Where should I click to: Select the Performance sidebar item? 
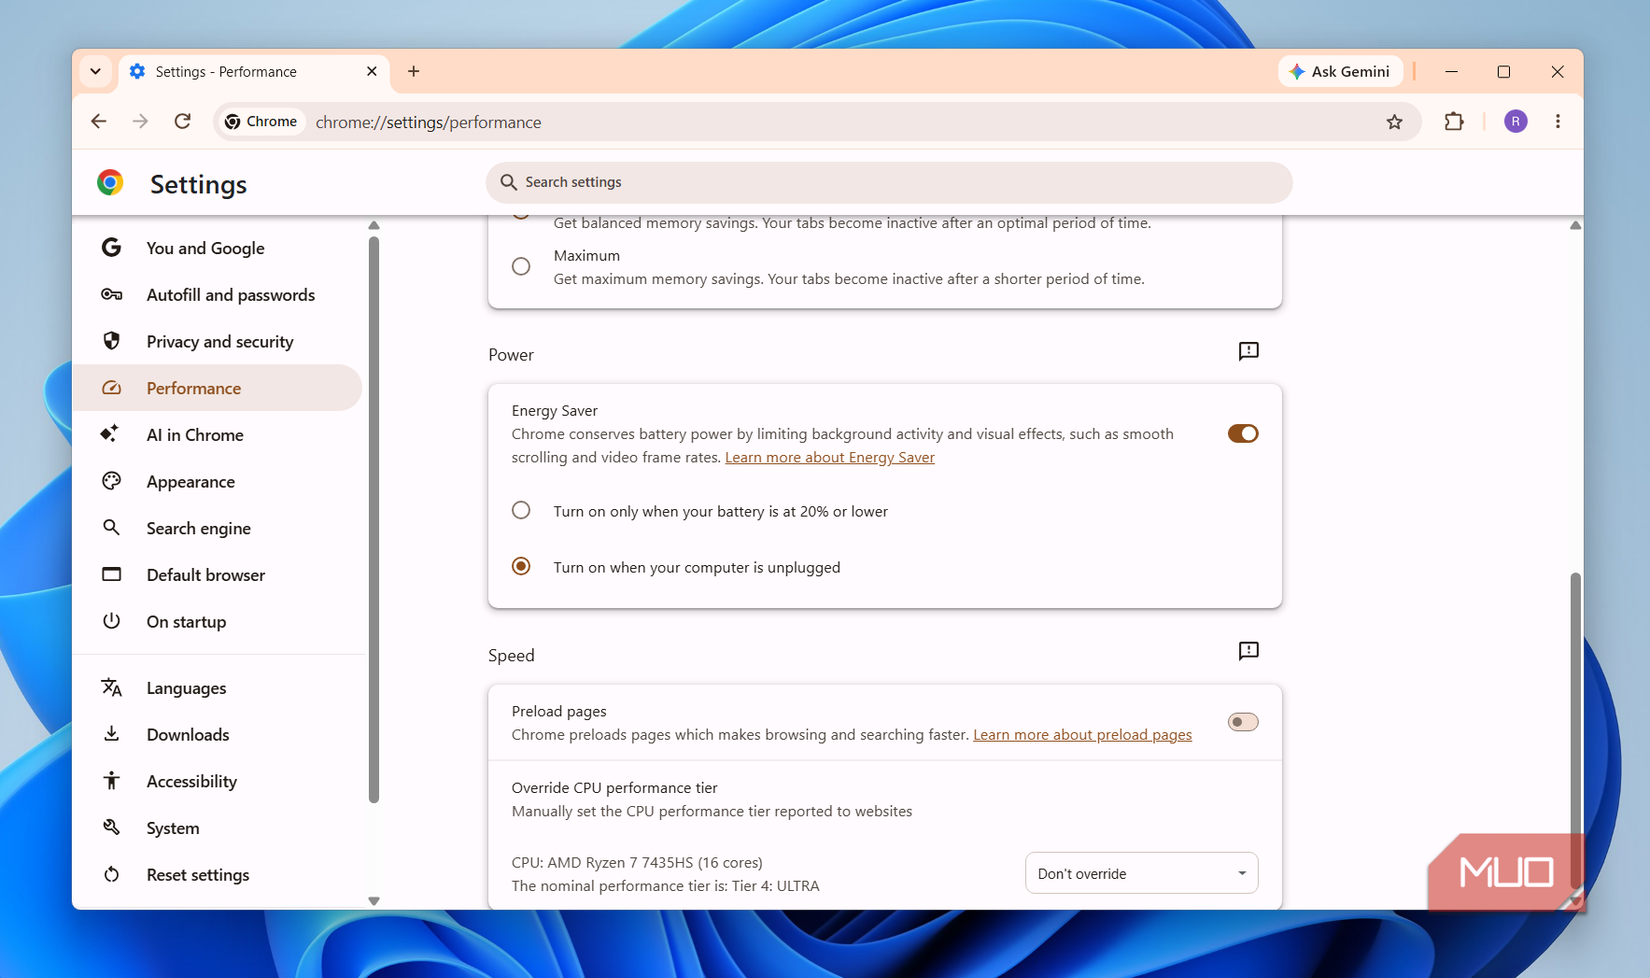[x=217, y=388]
